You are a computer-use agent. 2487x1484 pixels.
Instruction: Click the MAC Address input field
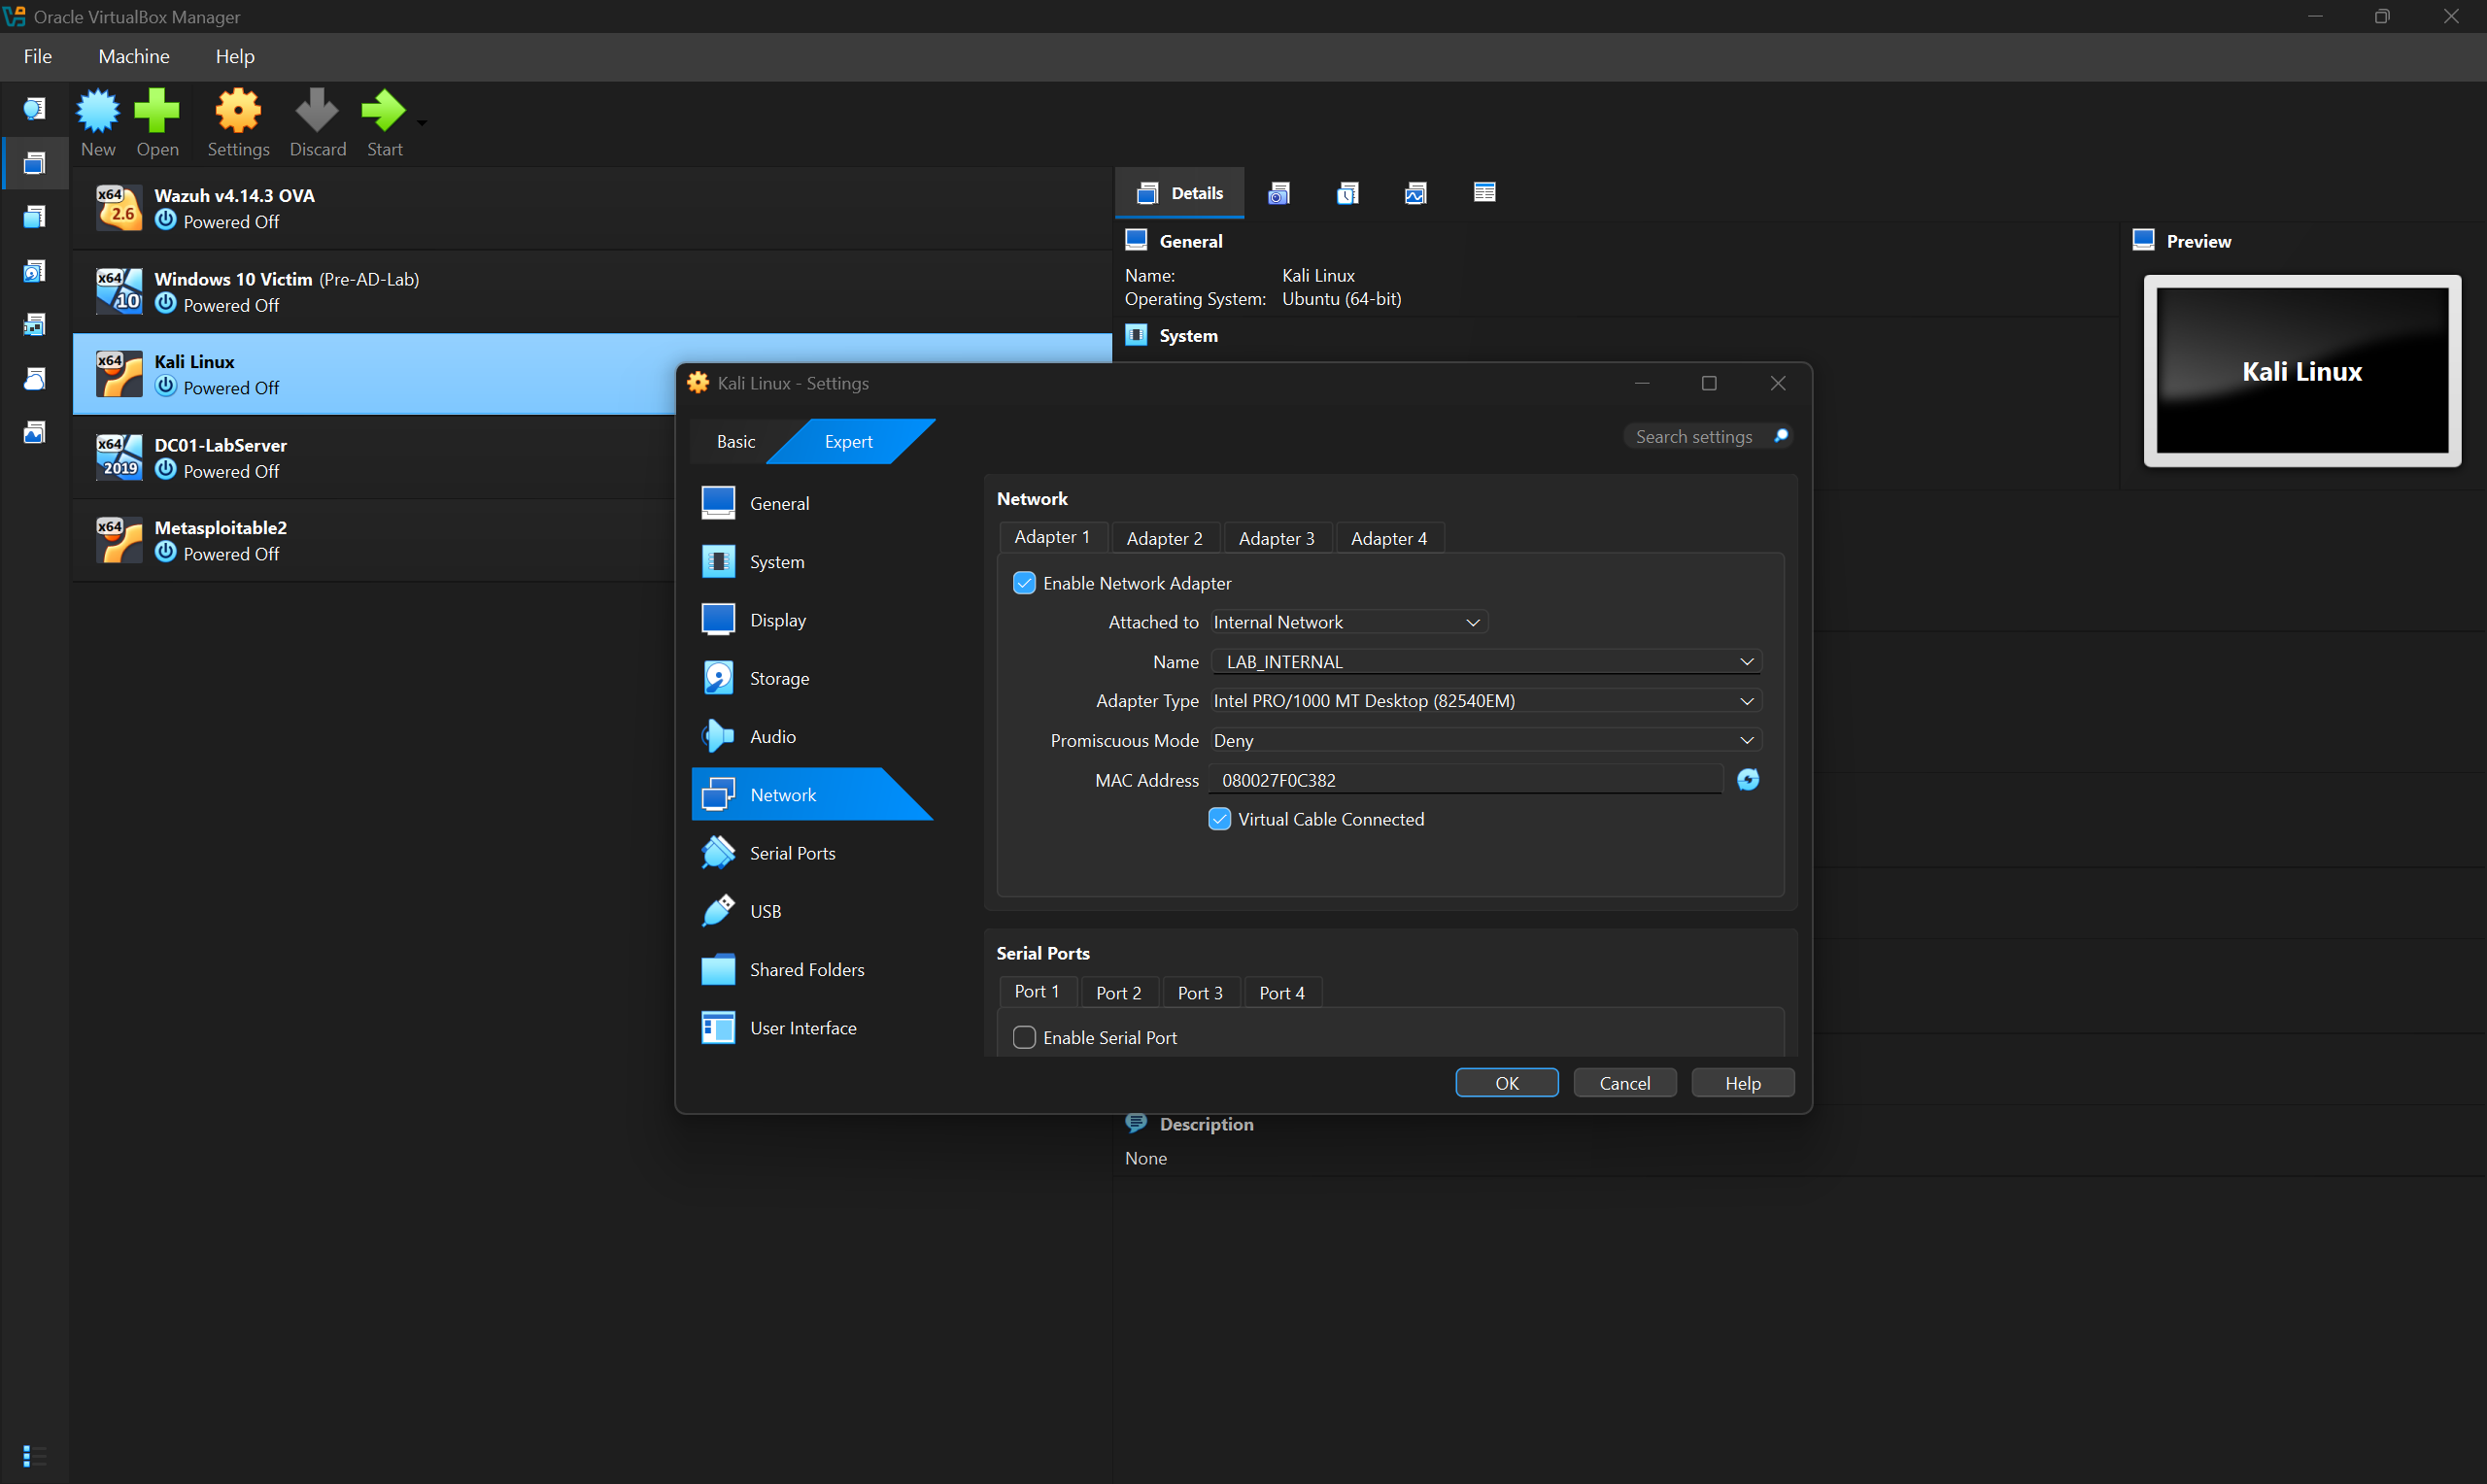coord(1466,780)
